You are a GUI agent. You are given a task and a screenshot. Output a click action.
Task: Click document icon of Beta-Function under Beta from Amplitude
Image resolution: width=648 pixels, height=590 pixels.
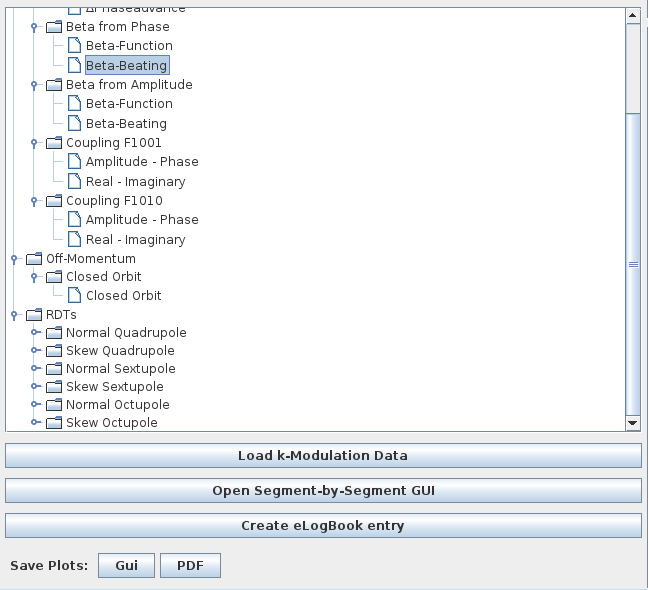pos(74,103)
